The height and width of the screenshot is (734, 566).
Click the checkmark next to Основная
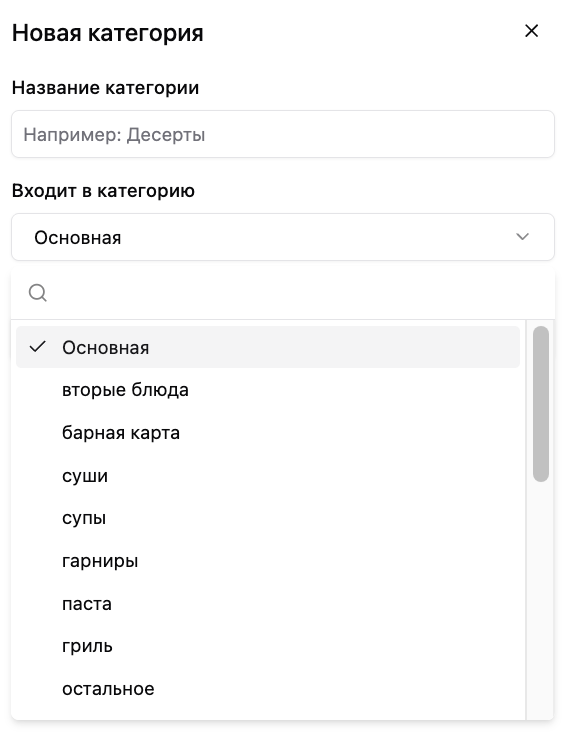pyautogui.click(x=37, y=347)
